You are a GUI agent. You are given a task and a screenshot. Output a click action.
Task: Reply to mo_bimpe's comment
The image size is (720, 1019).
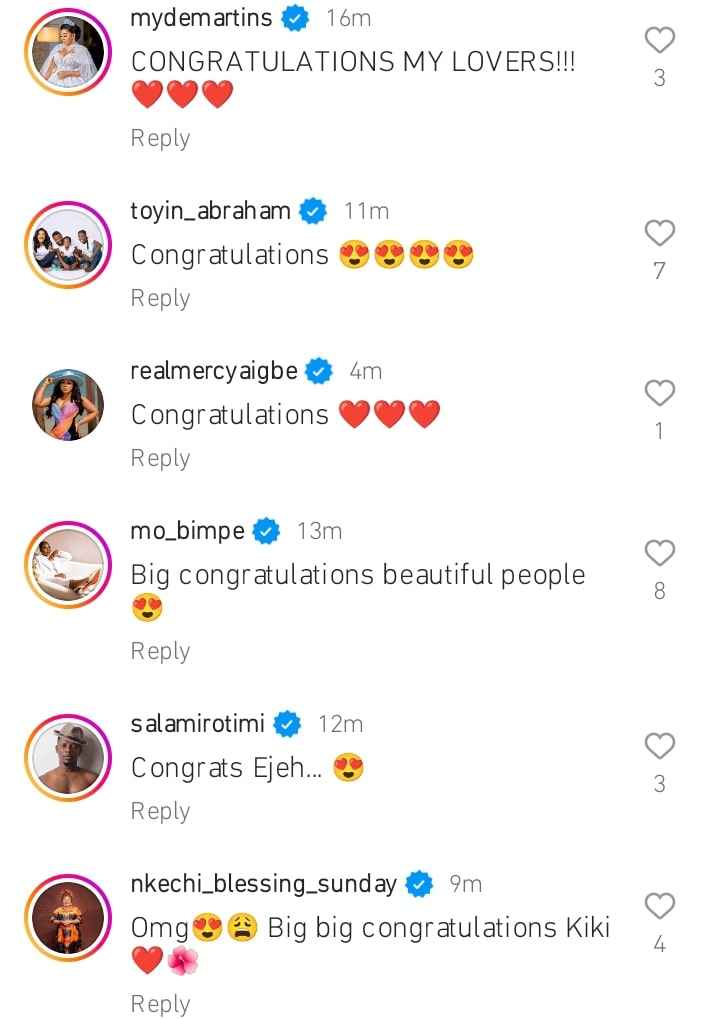click(161, 651)
